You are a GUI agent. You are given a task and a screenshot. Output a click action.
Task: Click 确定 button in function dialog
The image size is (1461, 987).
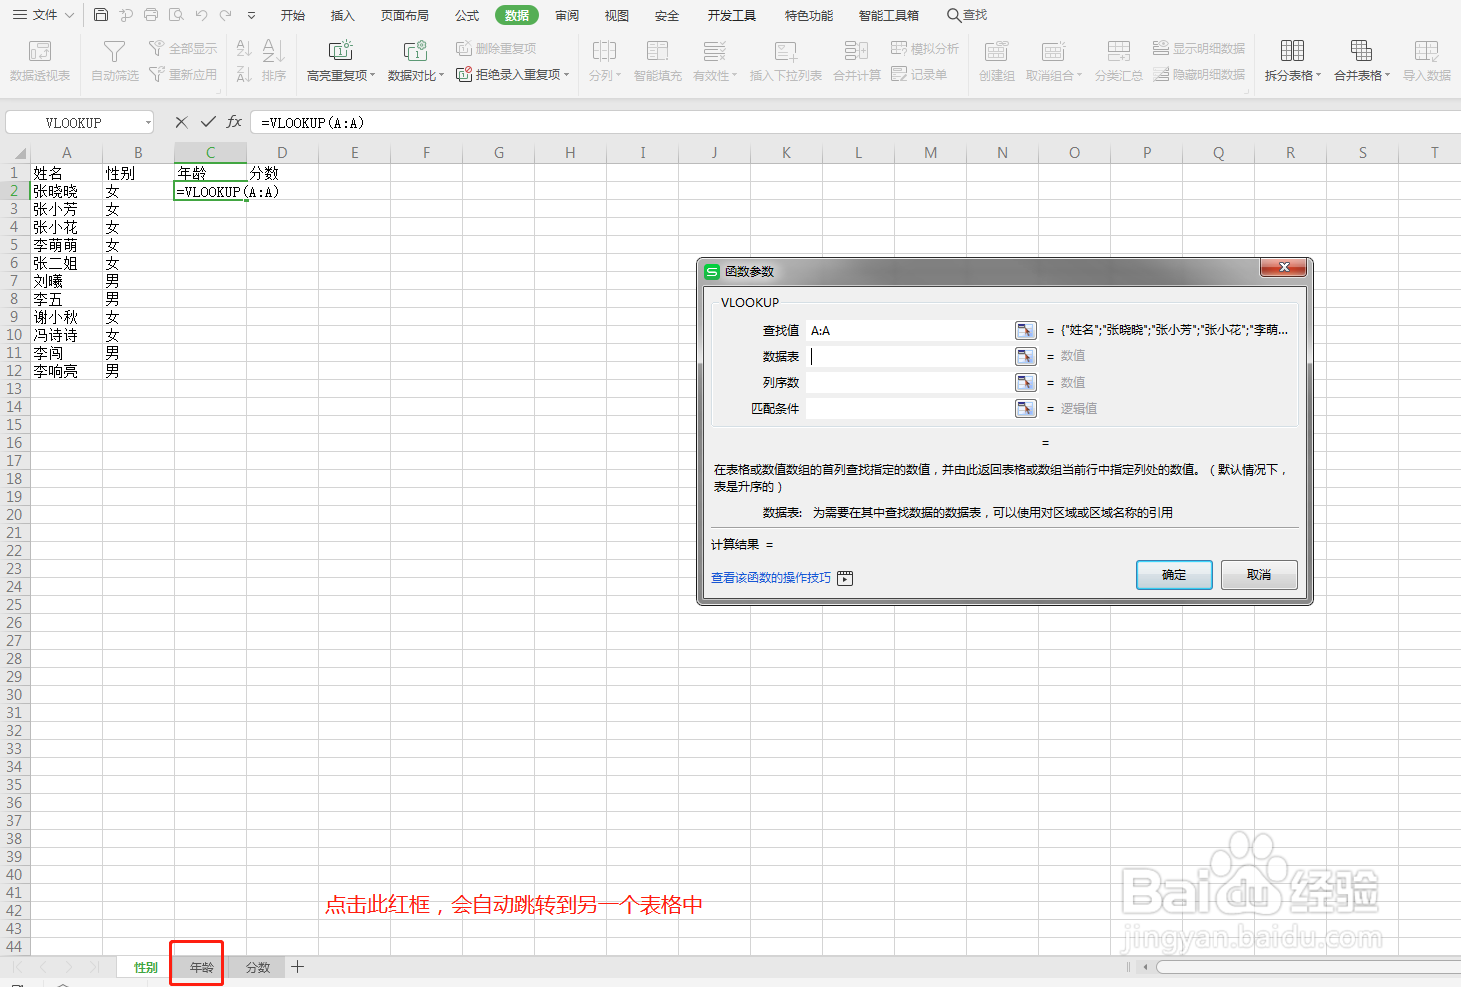[x=1174, y=575]
